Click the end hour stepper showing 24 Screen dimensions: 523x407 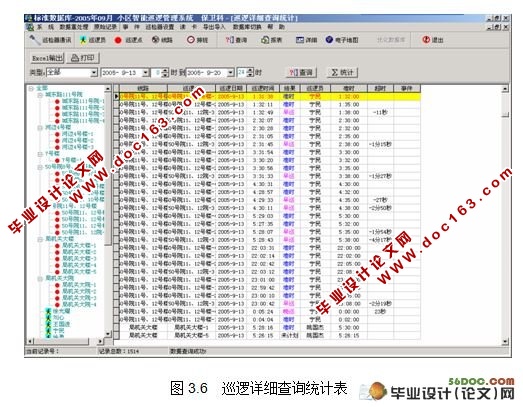click(x=245, y=72)
